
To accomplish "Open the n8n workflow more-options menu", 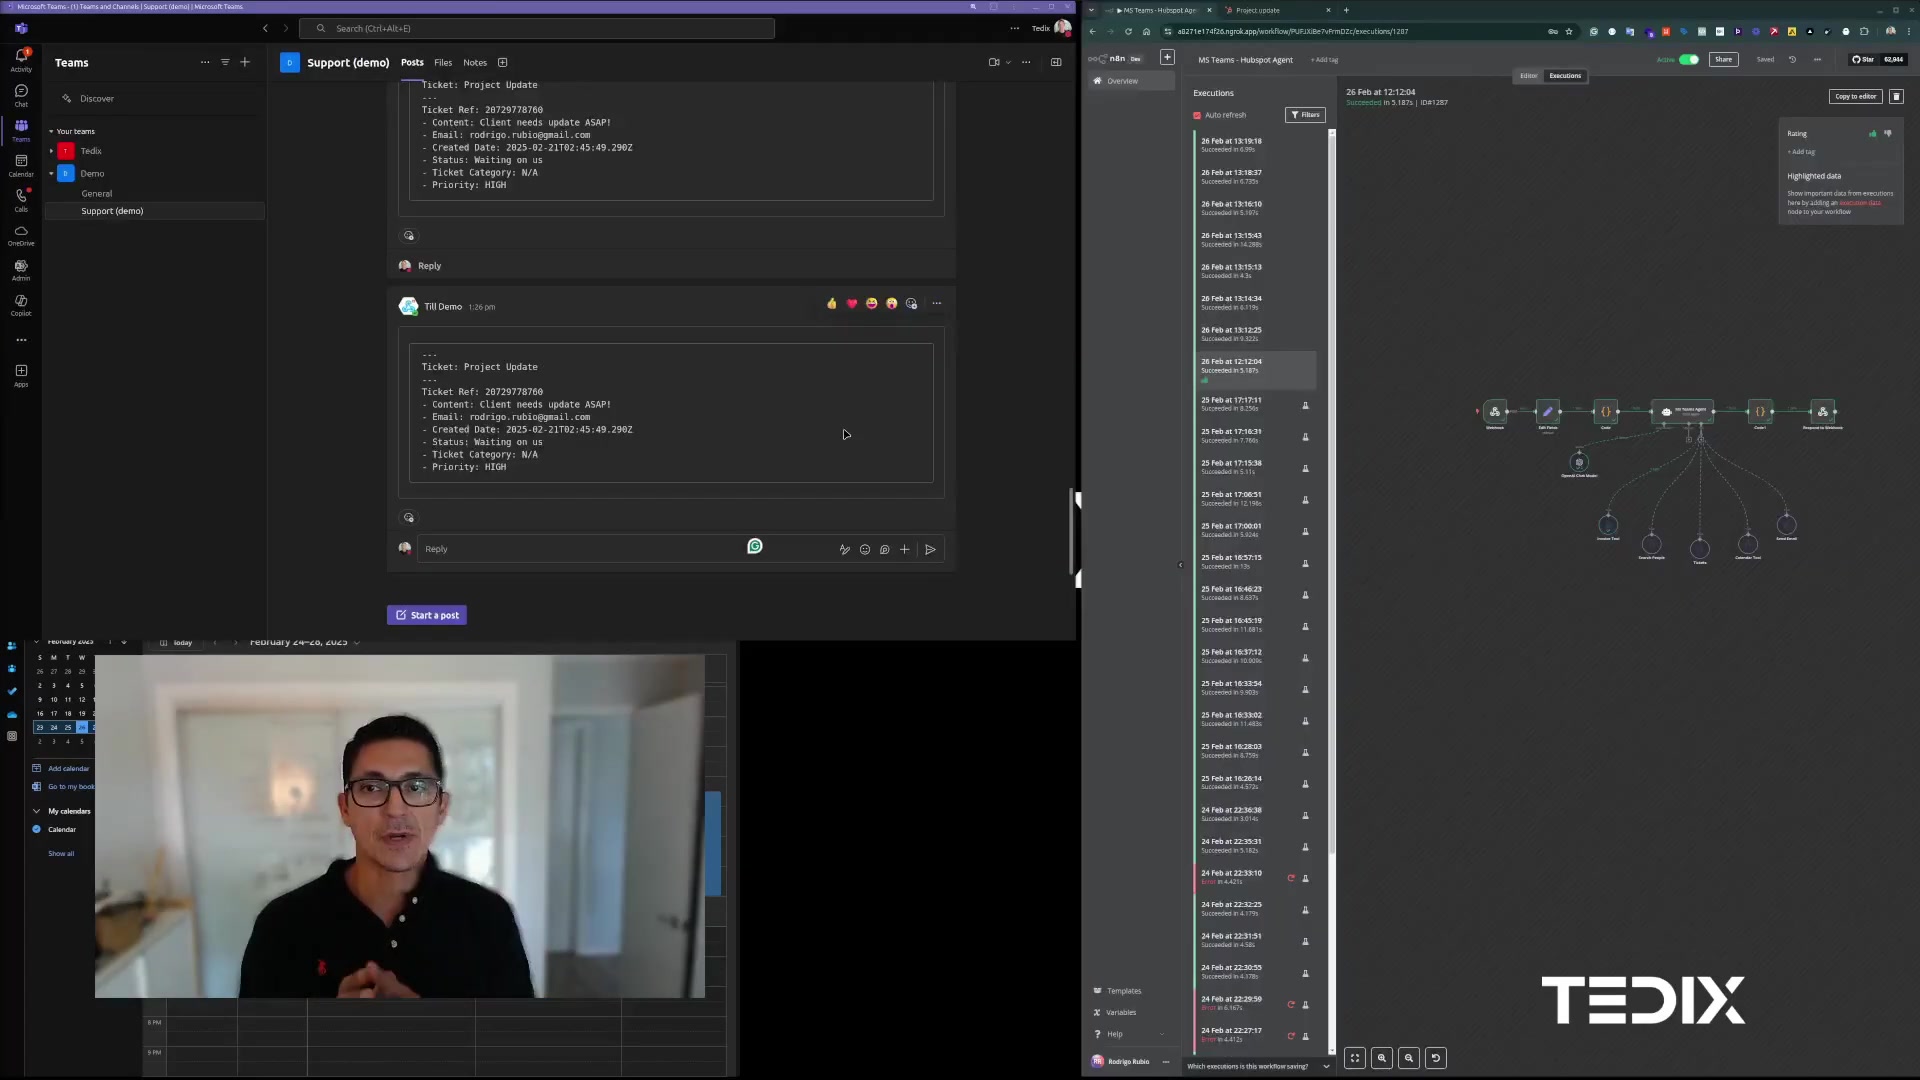I will (x=1817, y=59).
